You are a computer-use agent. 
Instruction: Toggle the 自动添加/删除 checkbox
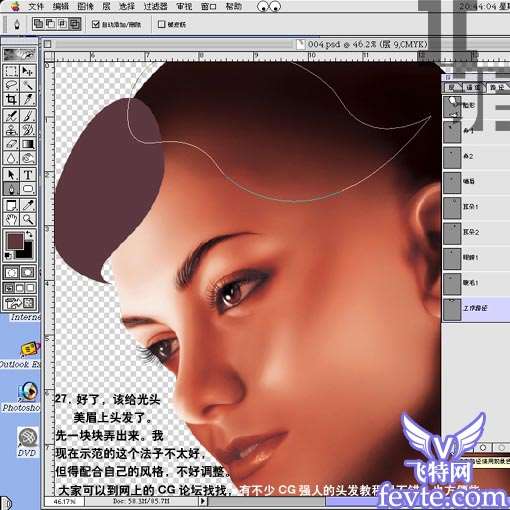(x=96, y=24)
